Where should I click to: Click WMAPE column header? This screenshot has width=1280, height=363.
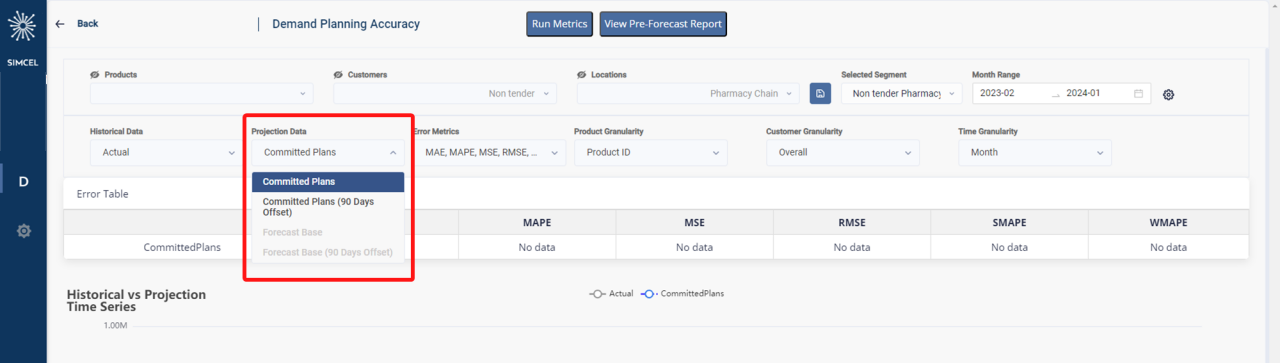click(x=1168, y=222)
